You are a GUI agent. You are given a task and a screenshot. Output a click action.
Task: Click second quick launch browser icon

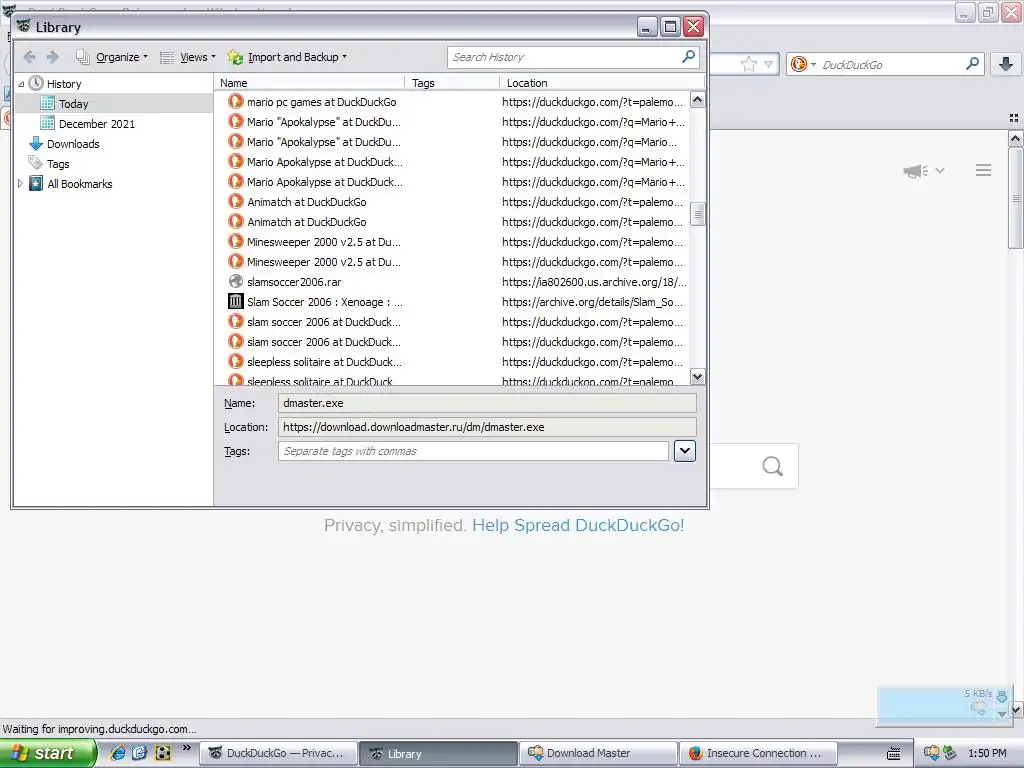click(140, 753)
